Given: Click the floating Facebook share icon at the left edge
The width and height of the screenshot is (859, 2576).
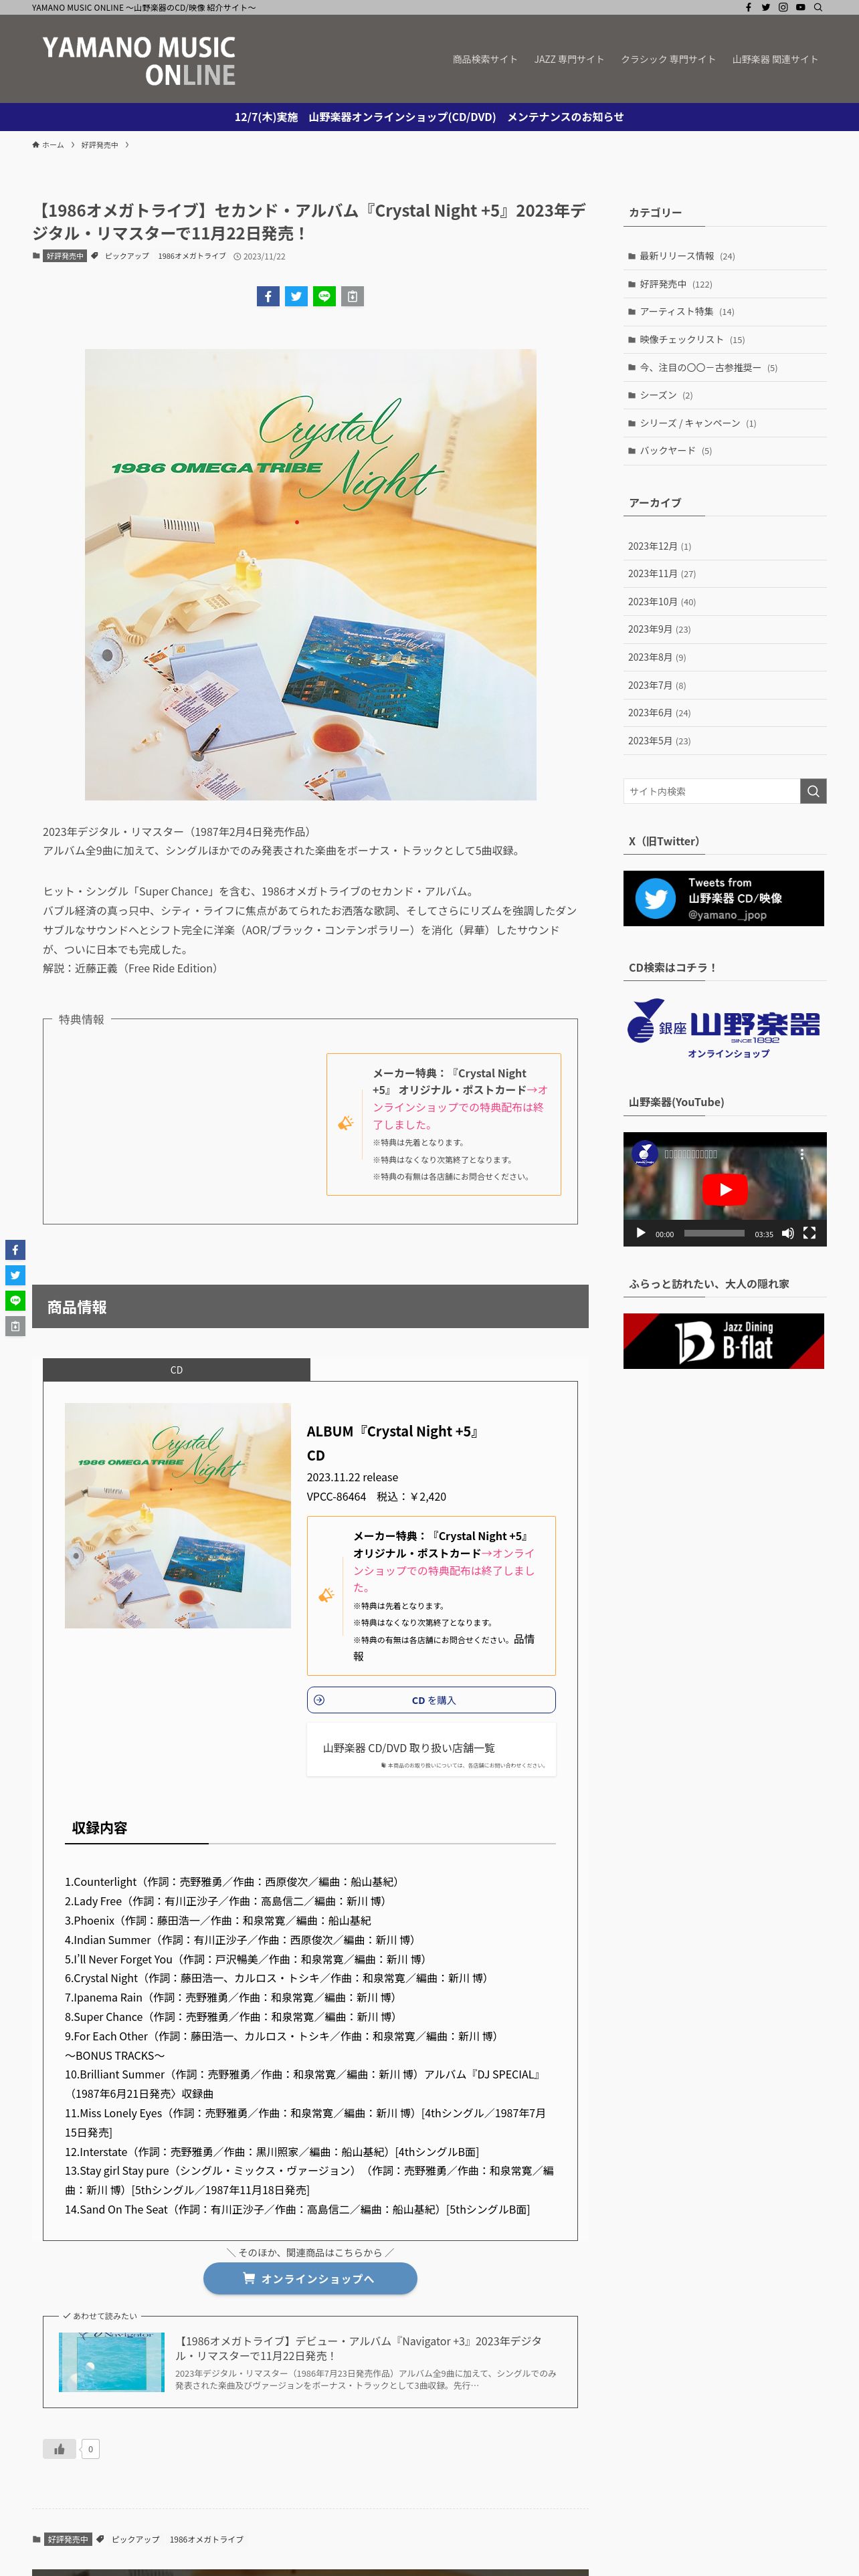Looking at the screenshot, I should pyautogui.click(x=15, y=1250).
